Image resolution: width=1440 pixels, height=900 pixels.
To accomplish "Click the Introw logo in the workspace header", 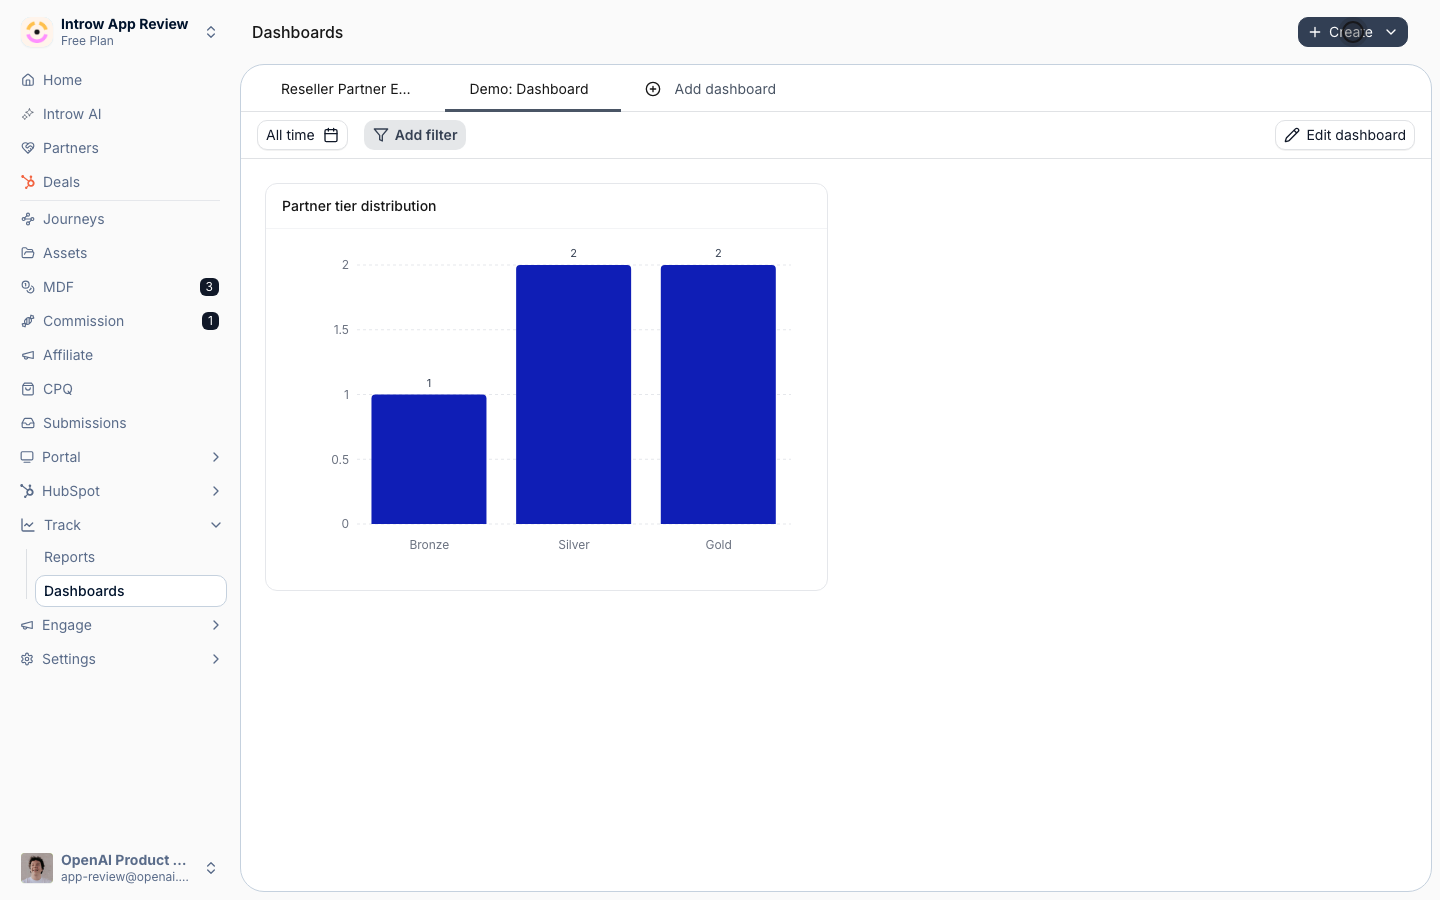I will (37, 32).
